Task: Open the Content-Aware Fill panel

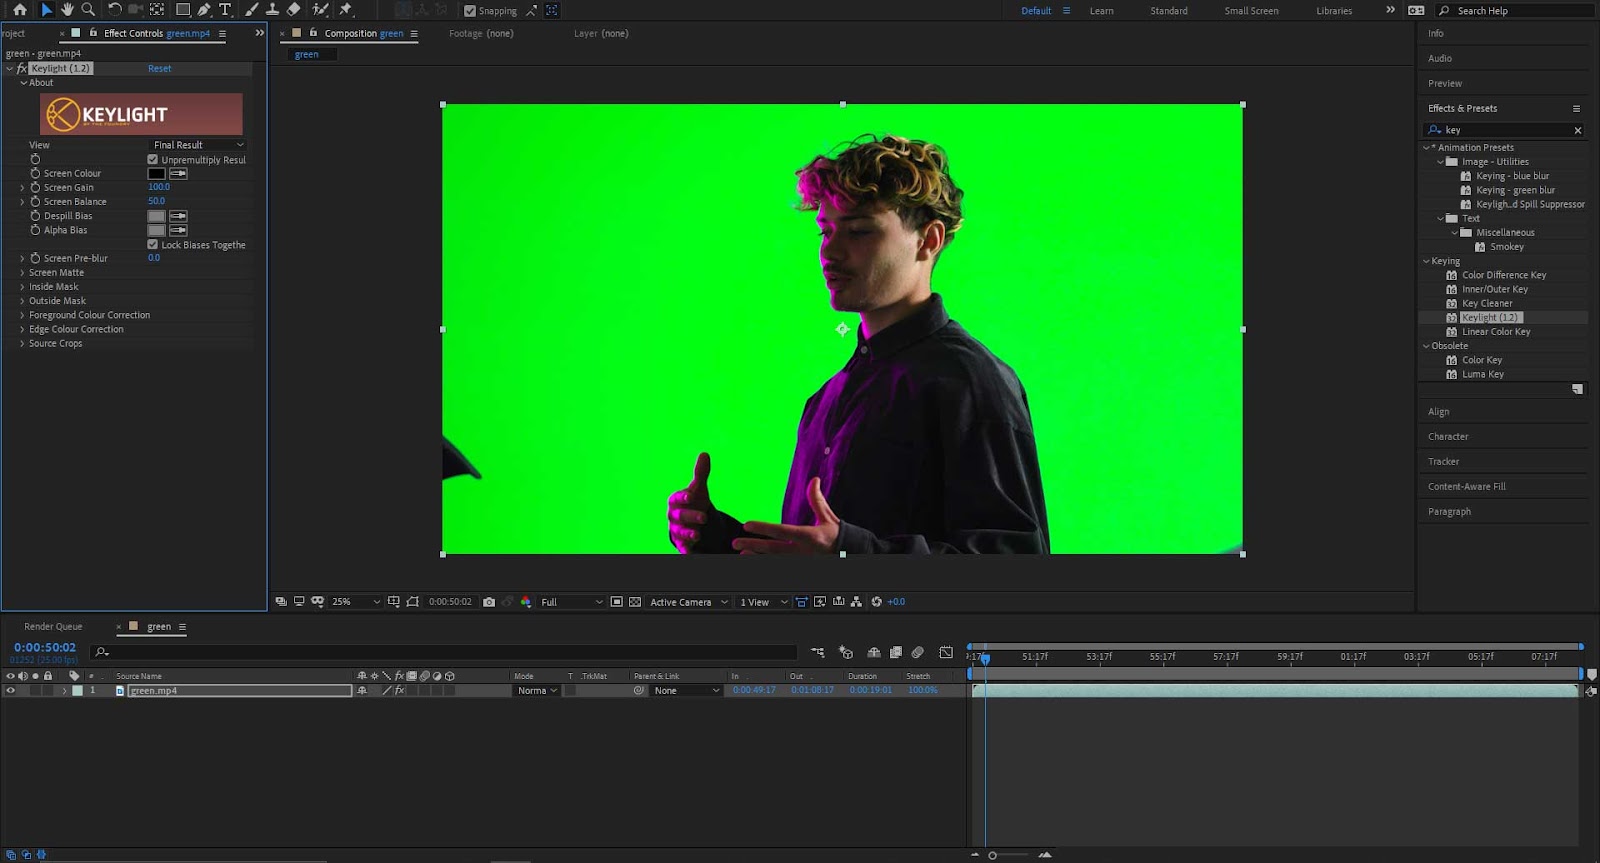Action: point(1466,487)
